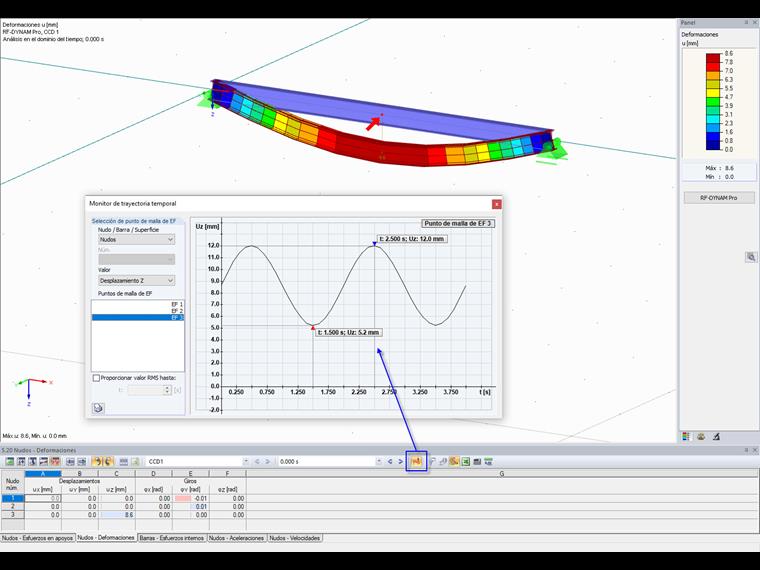Switch to 'Nudos - Aceleraciones' tab
The height and width of the screenshot is (570, 760).
(237, 538)
